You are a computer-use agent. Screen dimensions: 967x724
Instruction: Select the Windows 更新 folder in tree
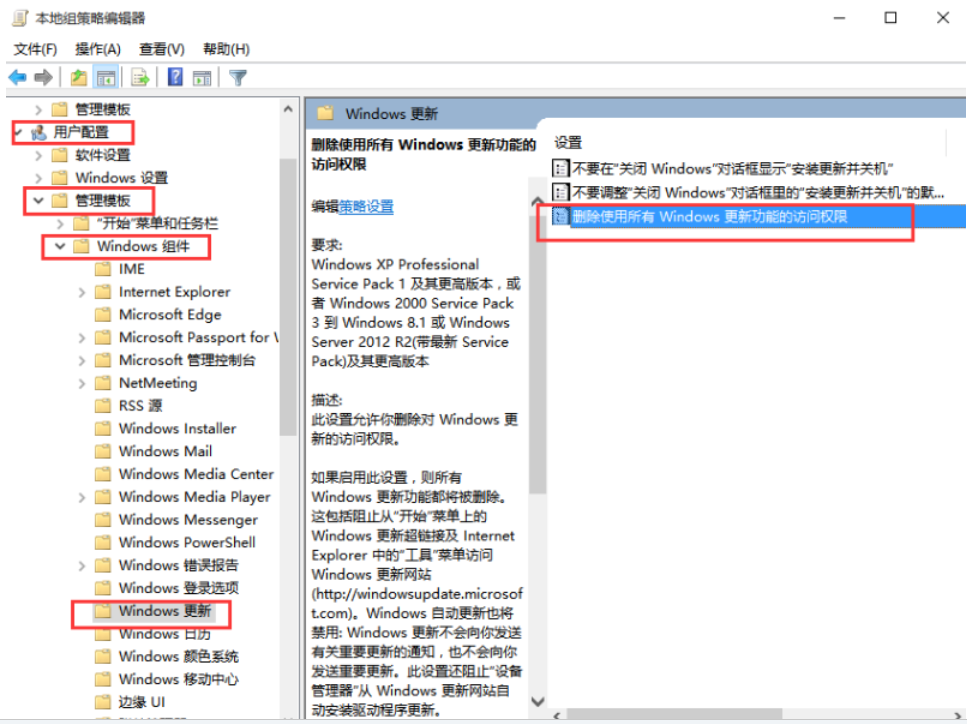pos(164,611)
